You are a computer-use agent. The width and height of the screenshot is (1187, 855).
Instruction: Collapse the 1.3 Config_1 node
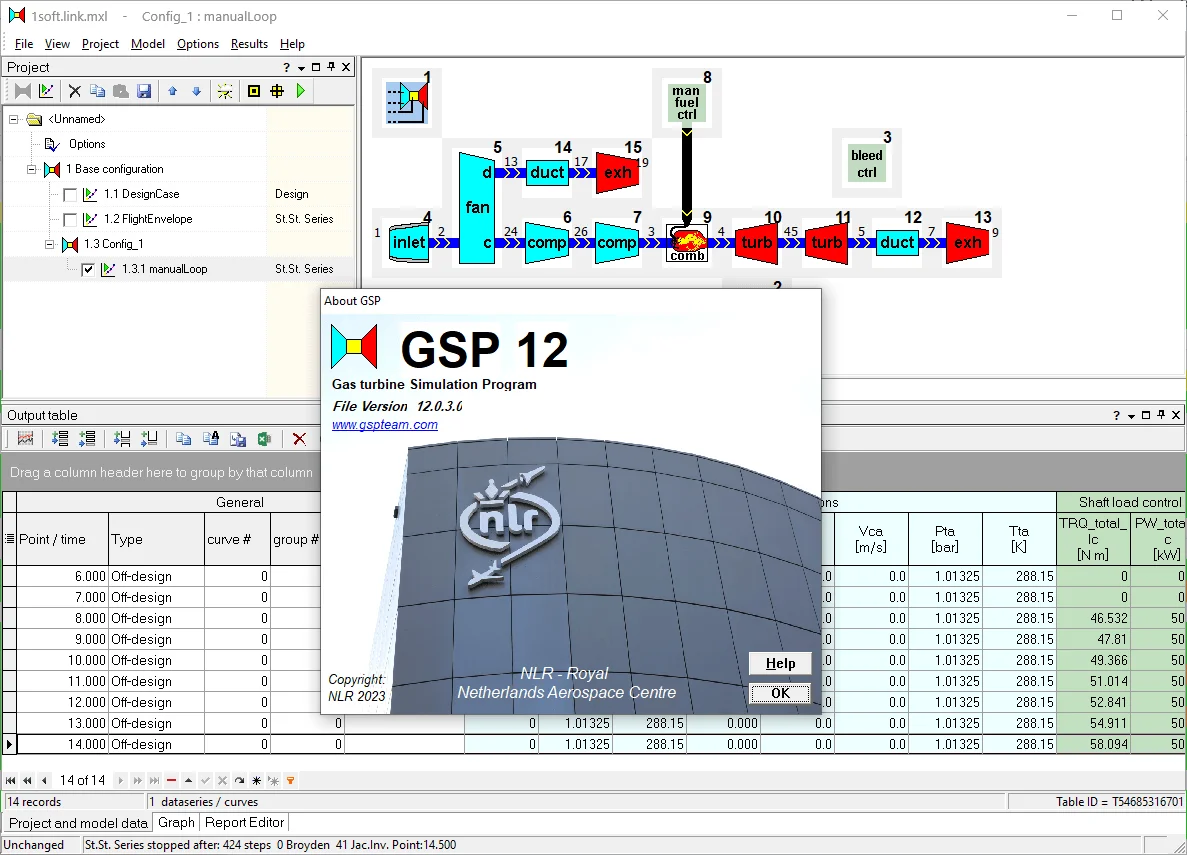pos(50,244)
